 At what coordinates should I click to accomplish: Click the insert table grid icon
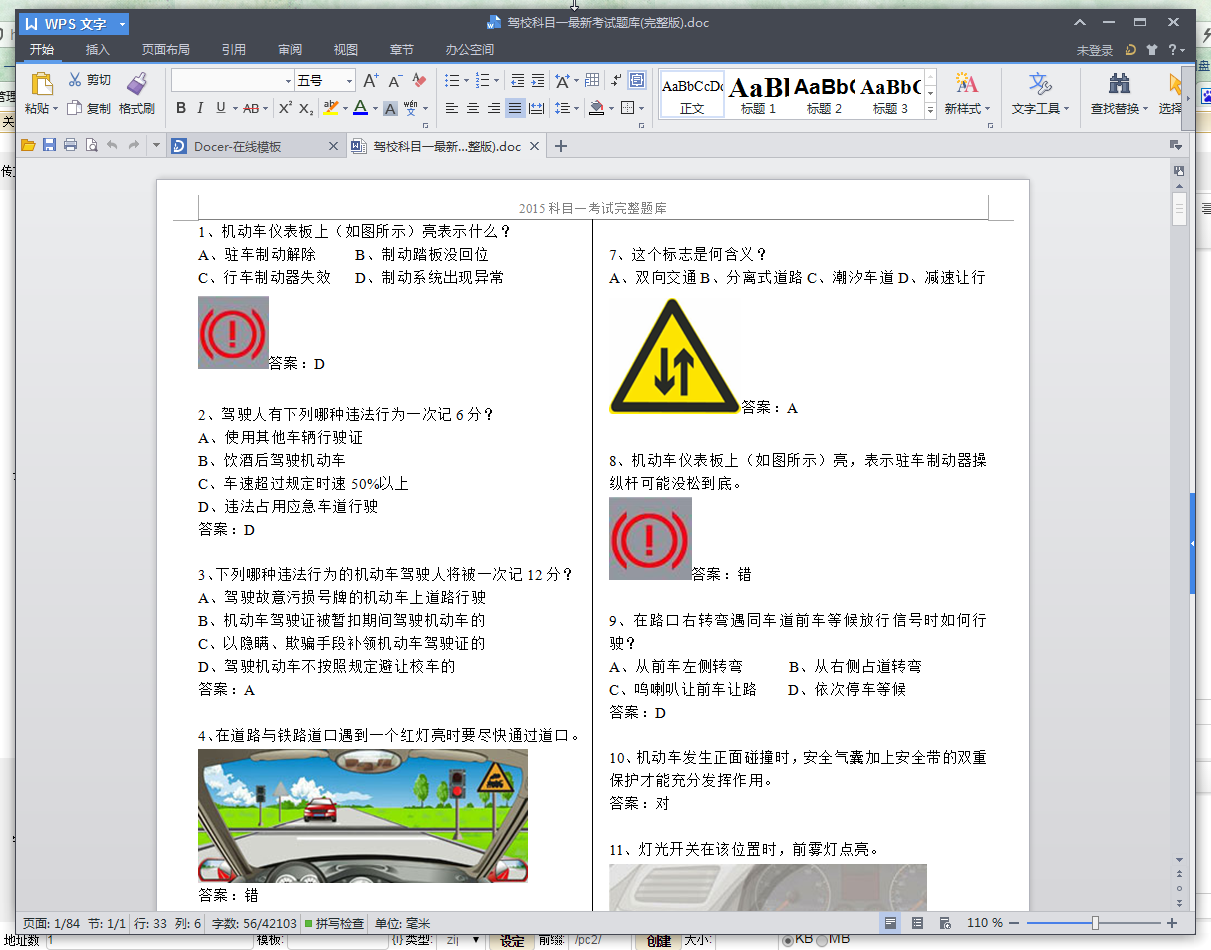click(x=592, y=80)
